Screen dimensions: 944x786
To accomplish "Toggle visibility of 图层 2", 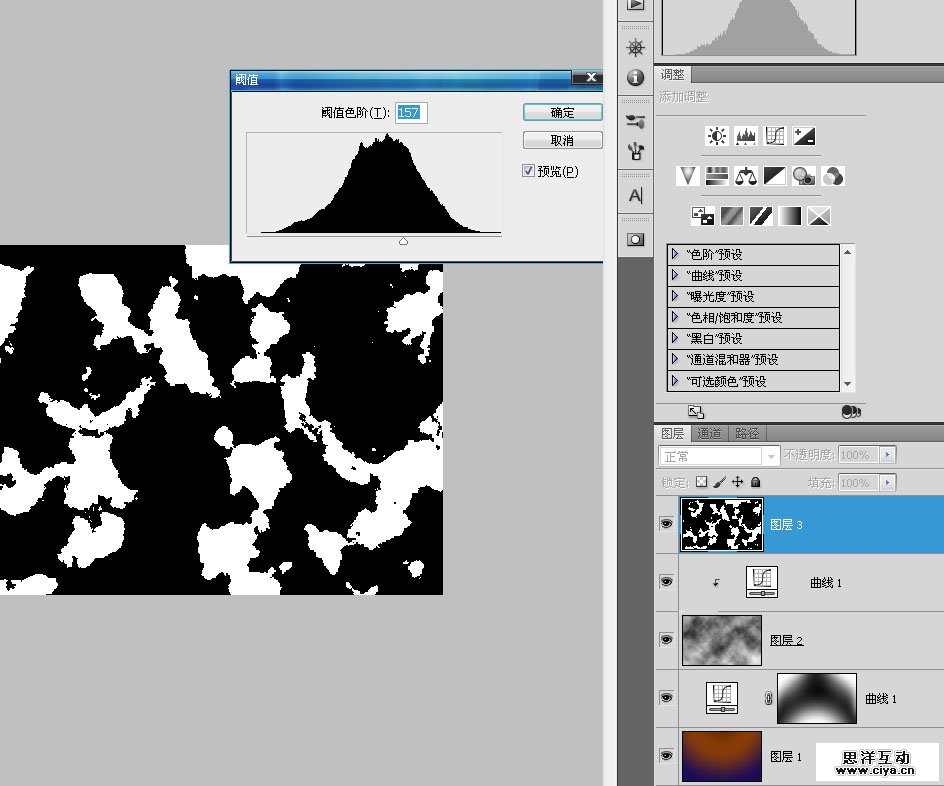I will (666, 639).
